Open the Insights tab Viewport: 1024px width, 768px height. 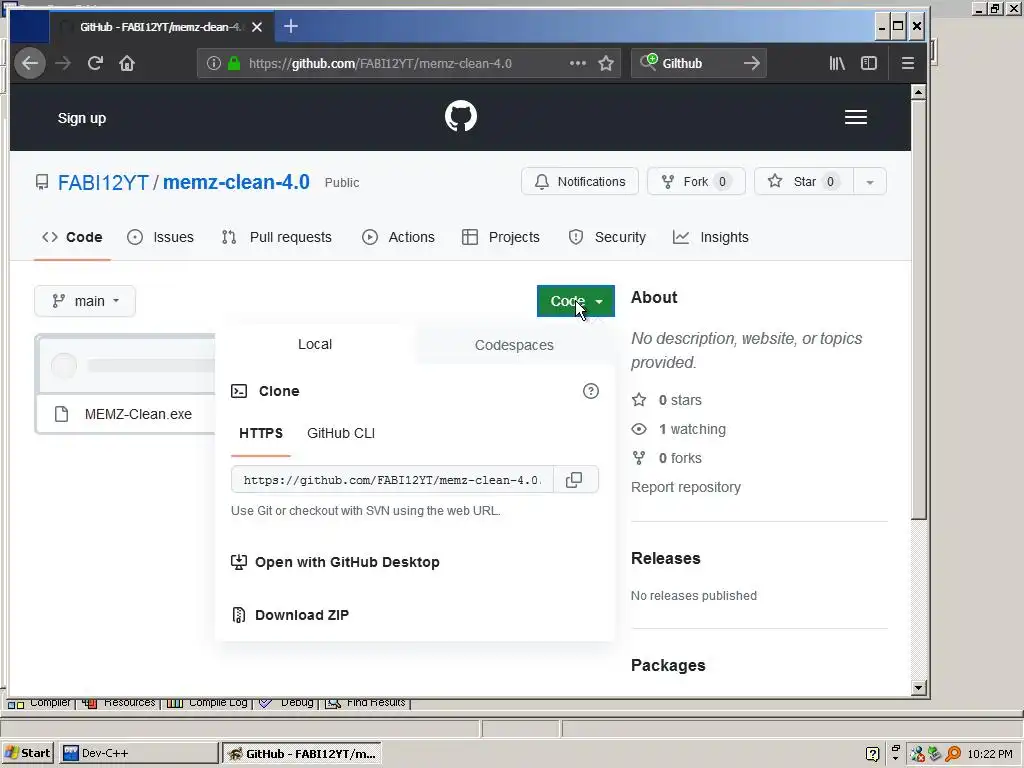pyautogui.click(x=711, y=237)
